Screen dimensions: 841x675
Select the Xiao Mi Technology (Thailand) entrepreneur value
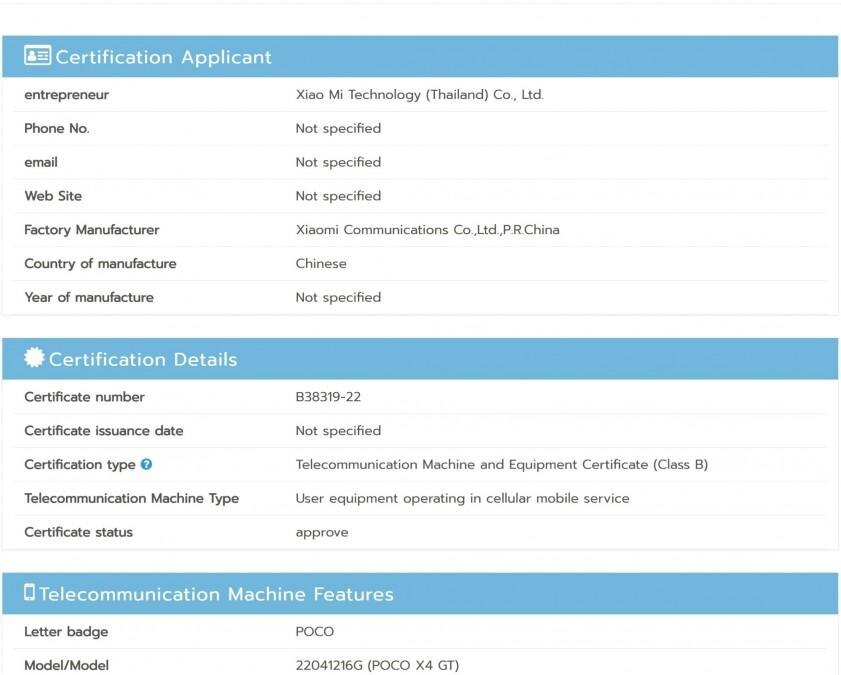[x=419, y=95]
